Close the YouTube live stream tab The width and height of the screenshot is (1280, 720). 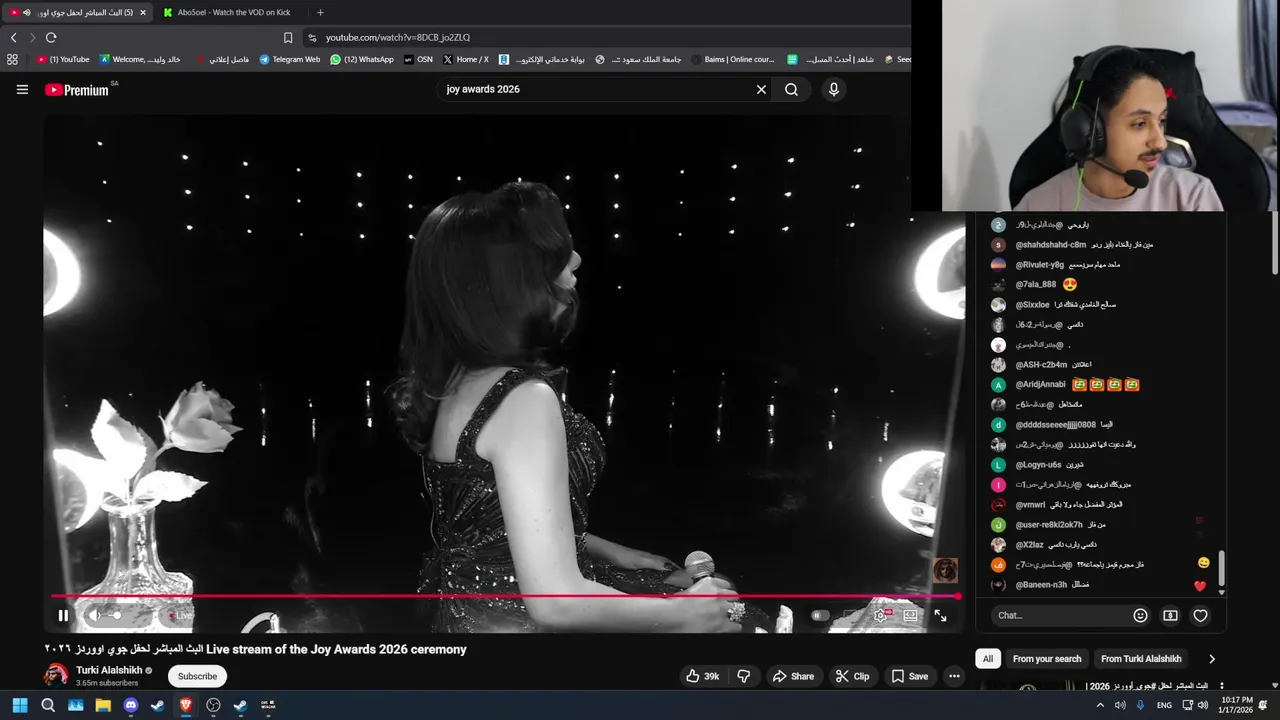click(142, 12)
